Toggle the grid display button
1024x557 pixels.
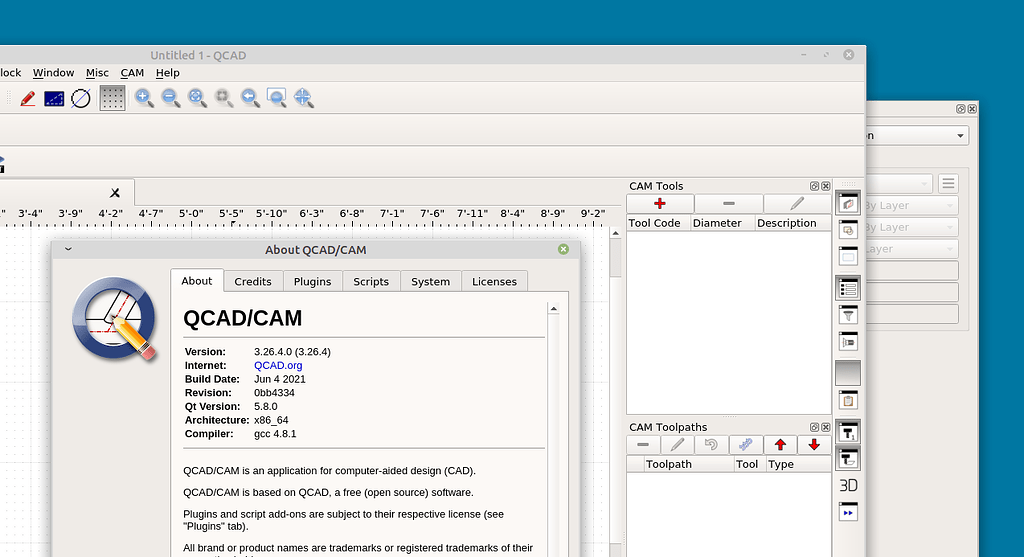click(112, 99)
